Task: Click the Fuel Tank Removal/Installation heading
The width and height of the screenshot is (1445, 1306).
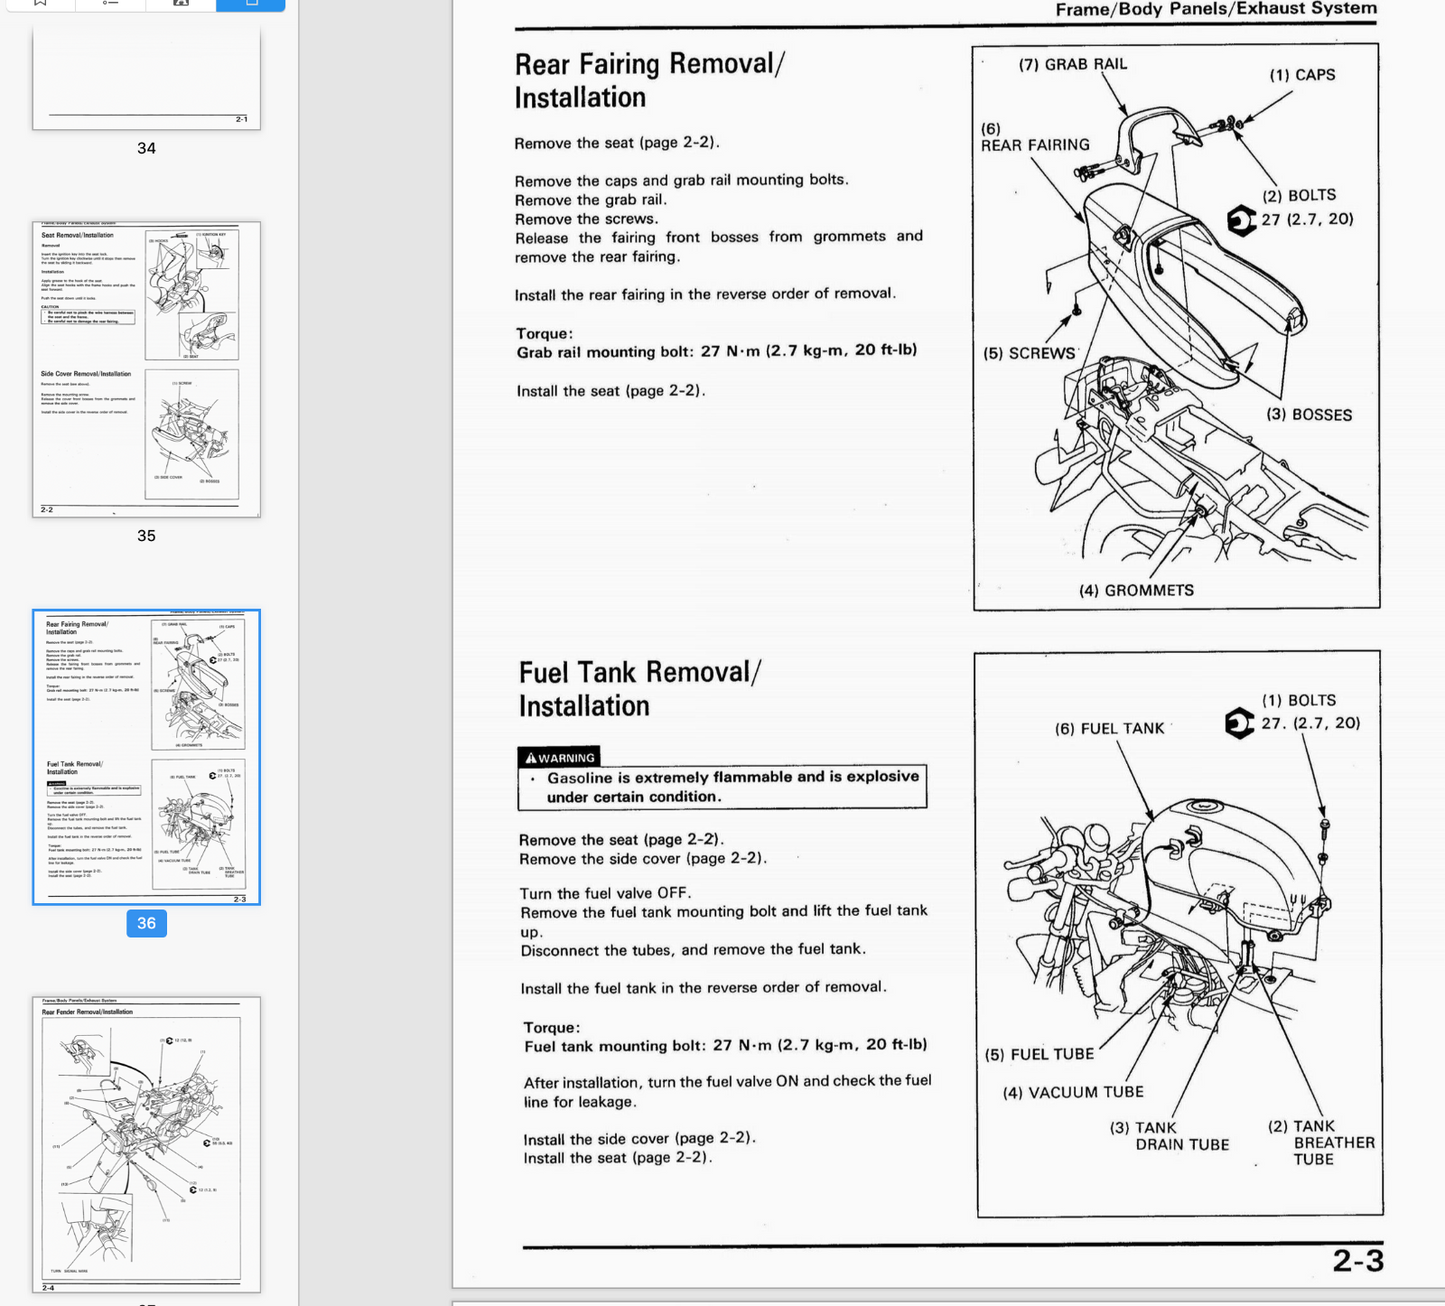Action: point(639,689)
